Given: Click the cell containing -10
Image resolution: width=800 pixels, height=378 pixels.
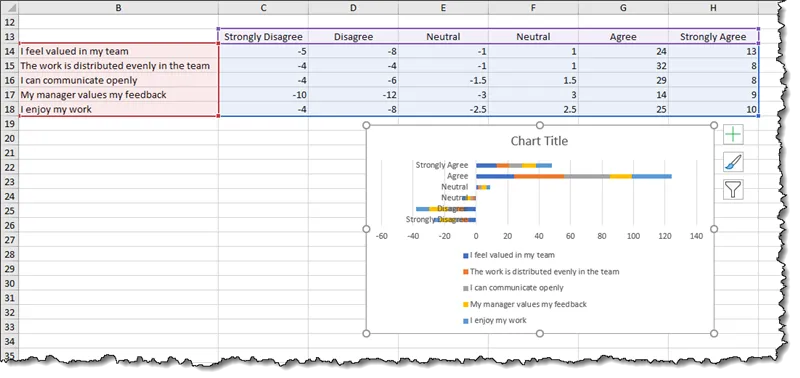Looking at the screenshot, I should coord(263,95).
